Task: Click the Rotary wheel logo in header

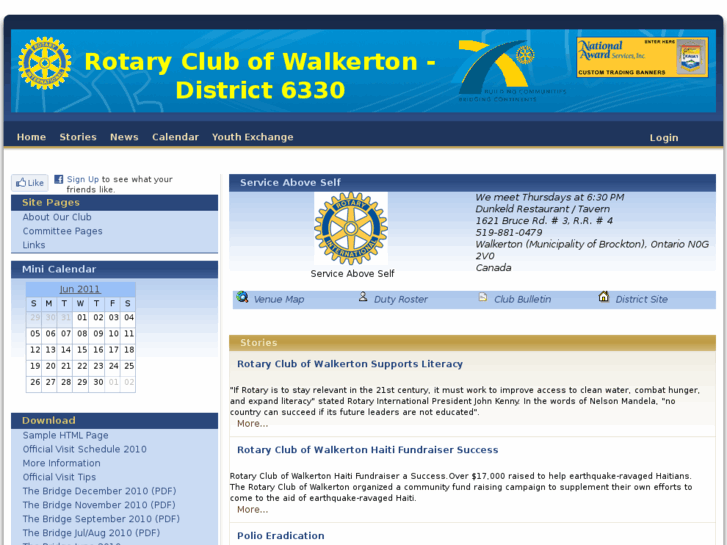Action: click(45, 63)
